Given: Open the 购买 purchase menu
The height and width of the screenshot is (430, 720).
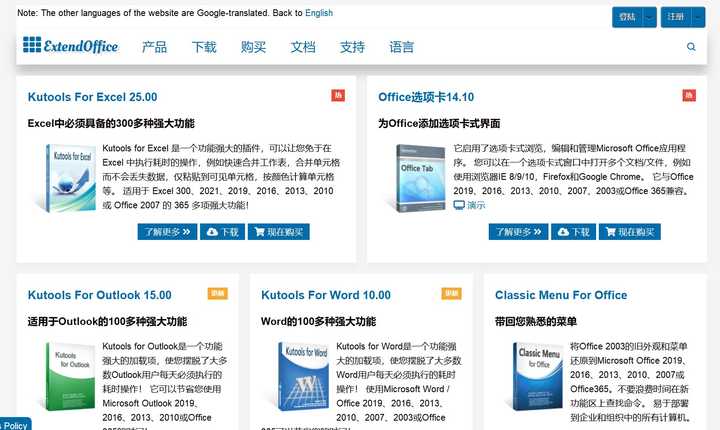Looking at the screenshot, I should [x=253, y=47].
